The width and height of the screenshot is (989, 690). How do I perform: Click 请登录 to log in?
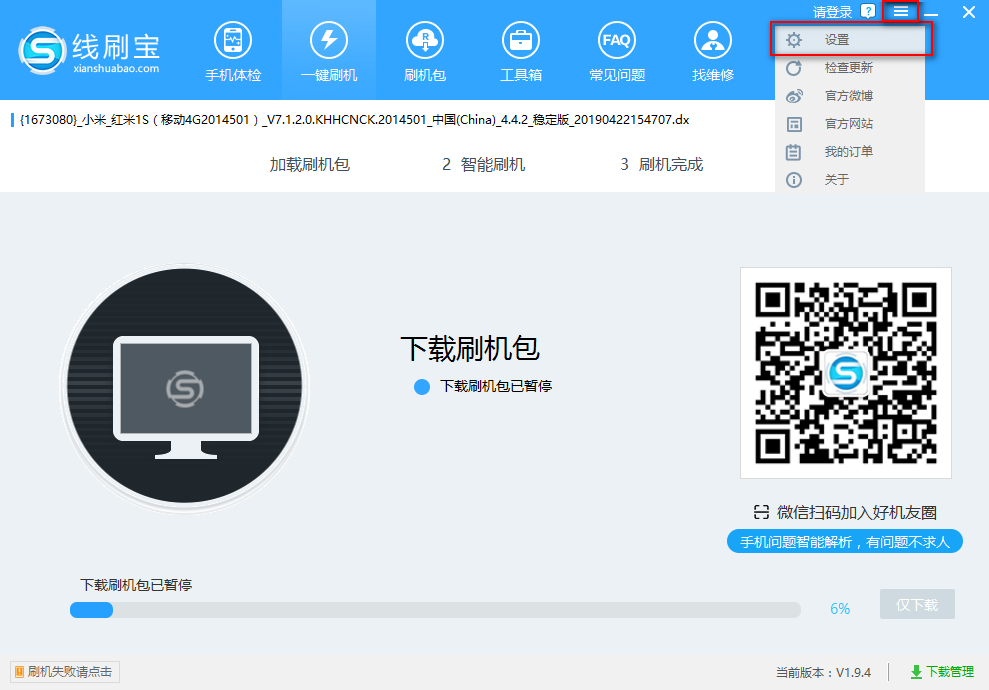[833, 12]
